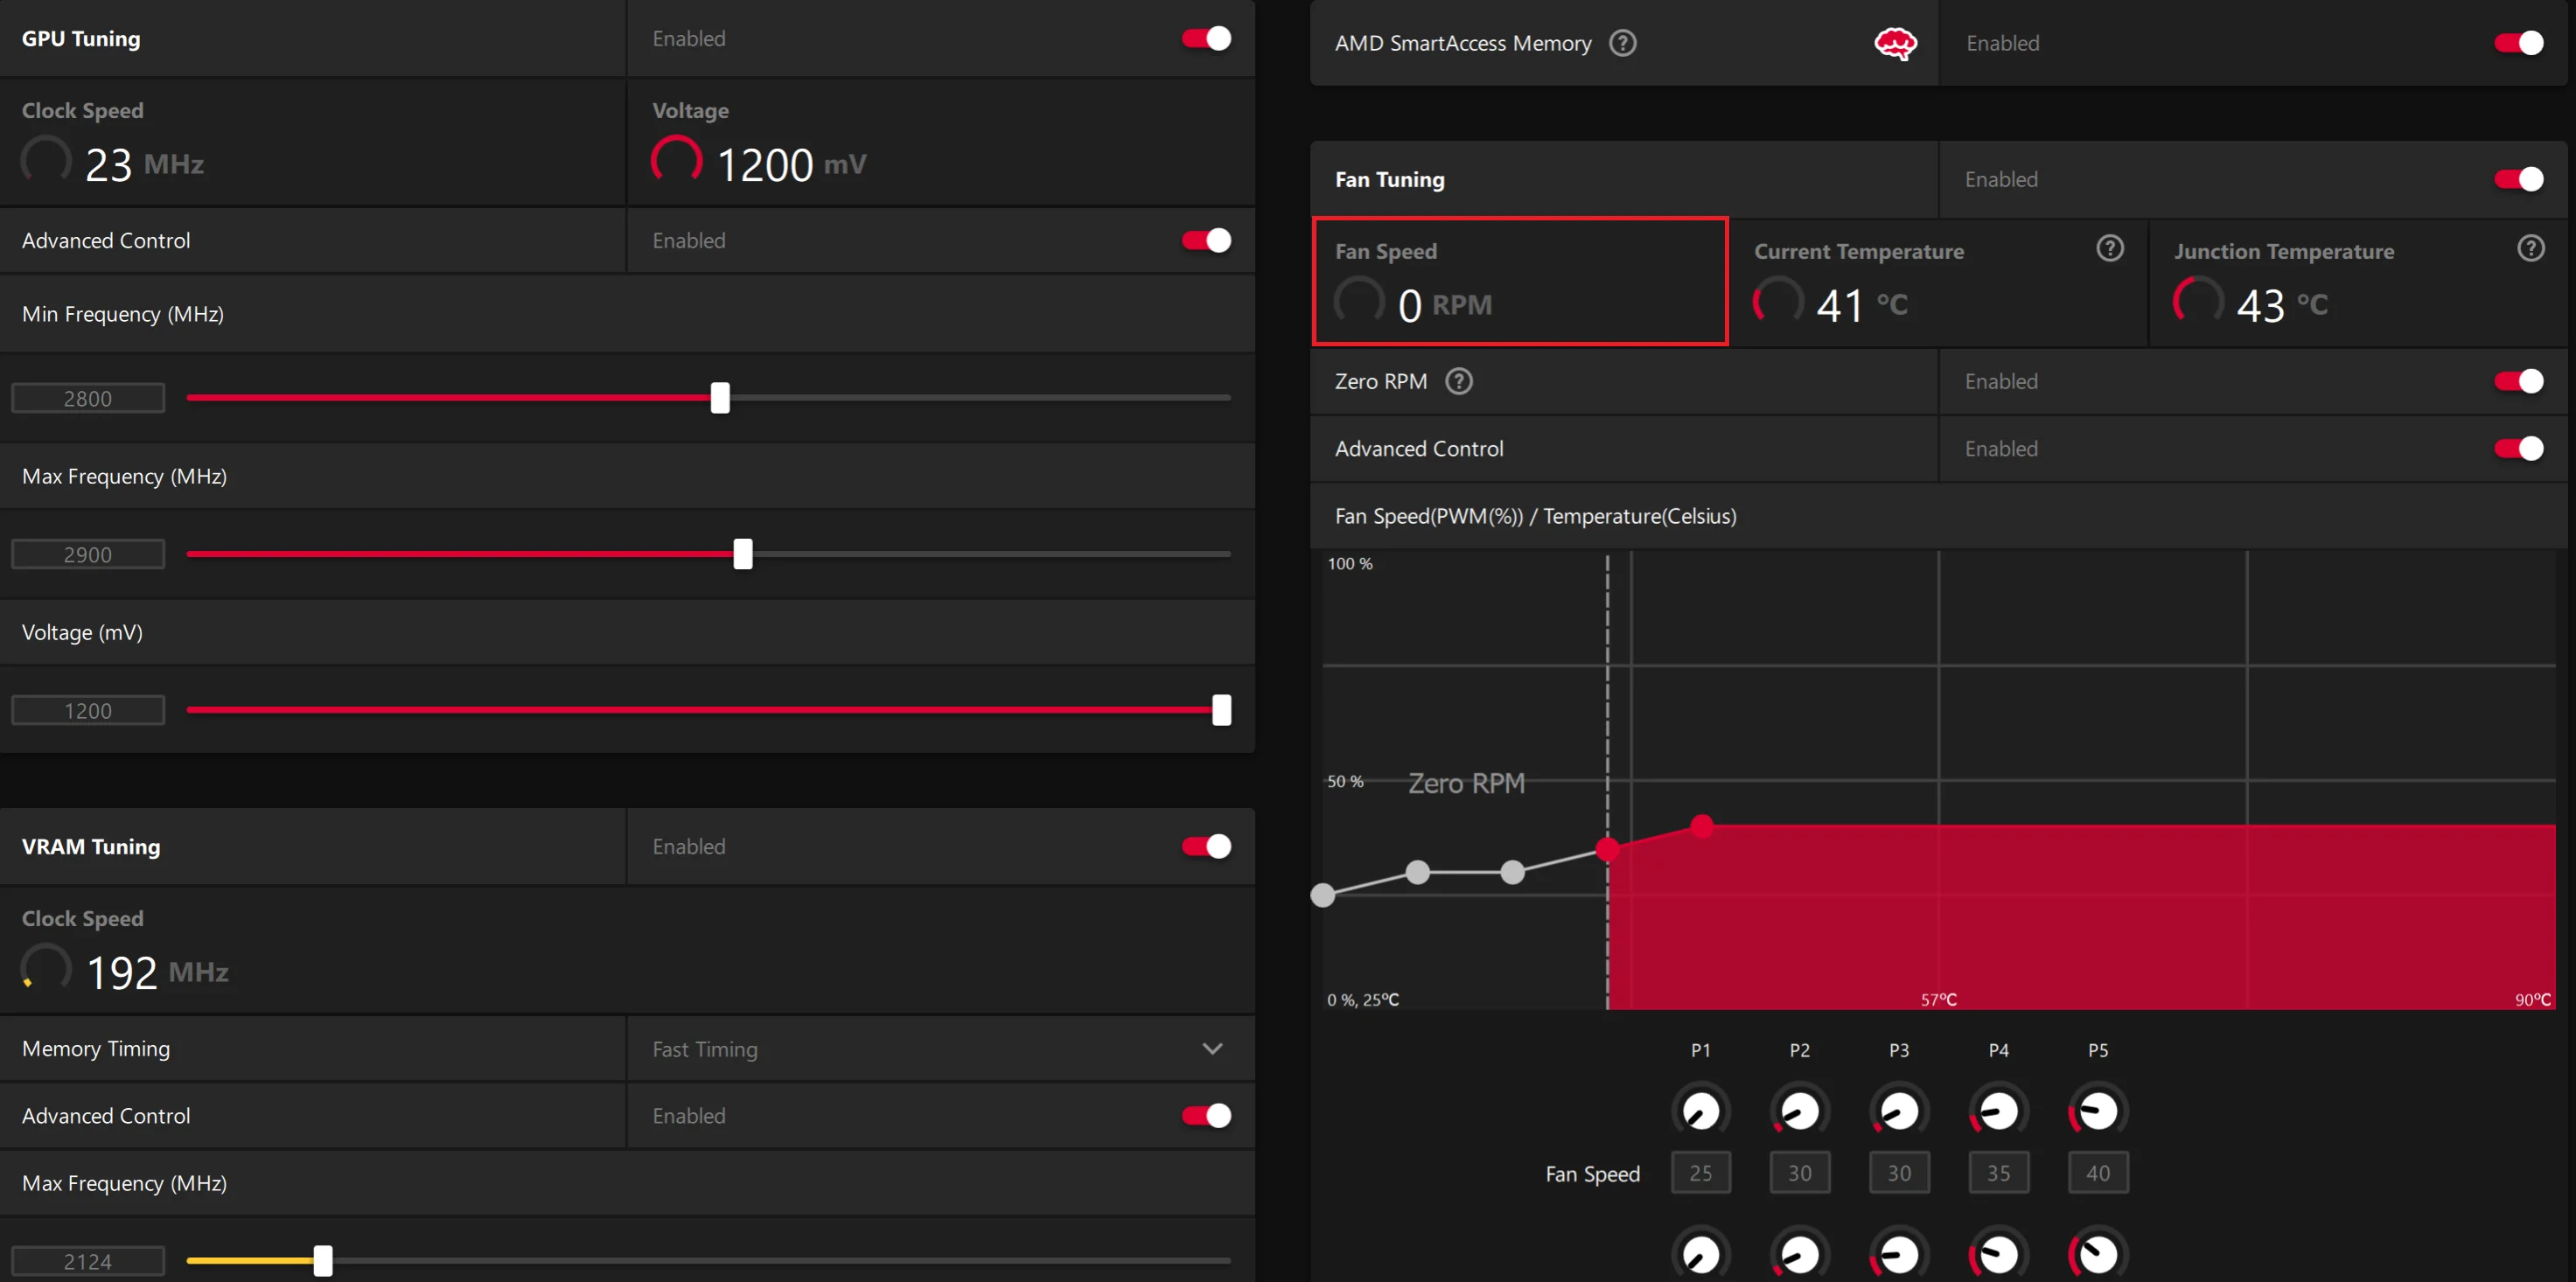The height and width of the screenshot is (1282, 2576).
Task: Open AMD SmartAccess Memory help icon
Action: click(1622, 43)
